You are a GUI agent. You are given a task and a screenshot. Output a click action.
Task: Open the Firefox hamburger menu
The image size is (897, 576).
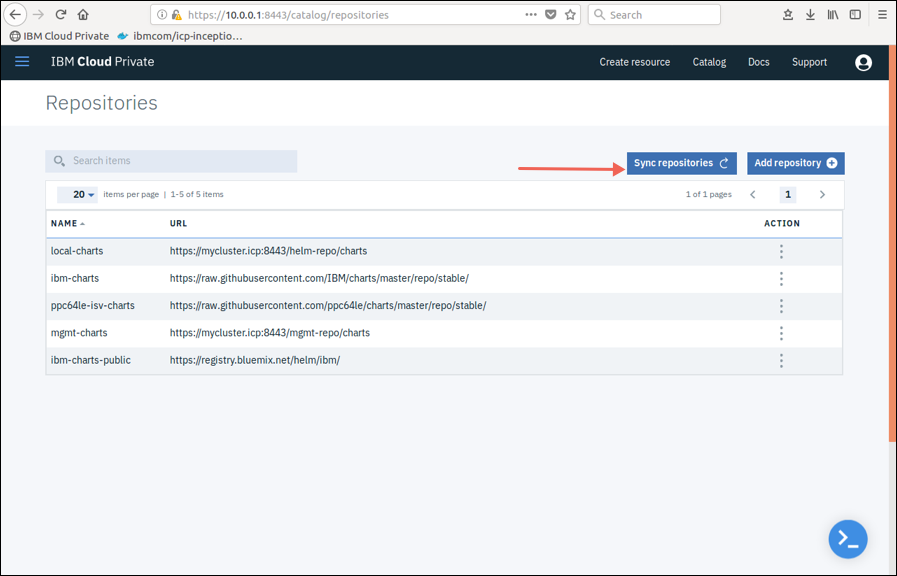[x=882, y=15]
